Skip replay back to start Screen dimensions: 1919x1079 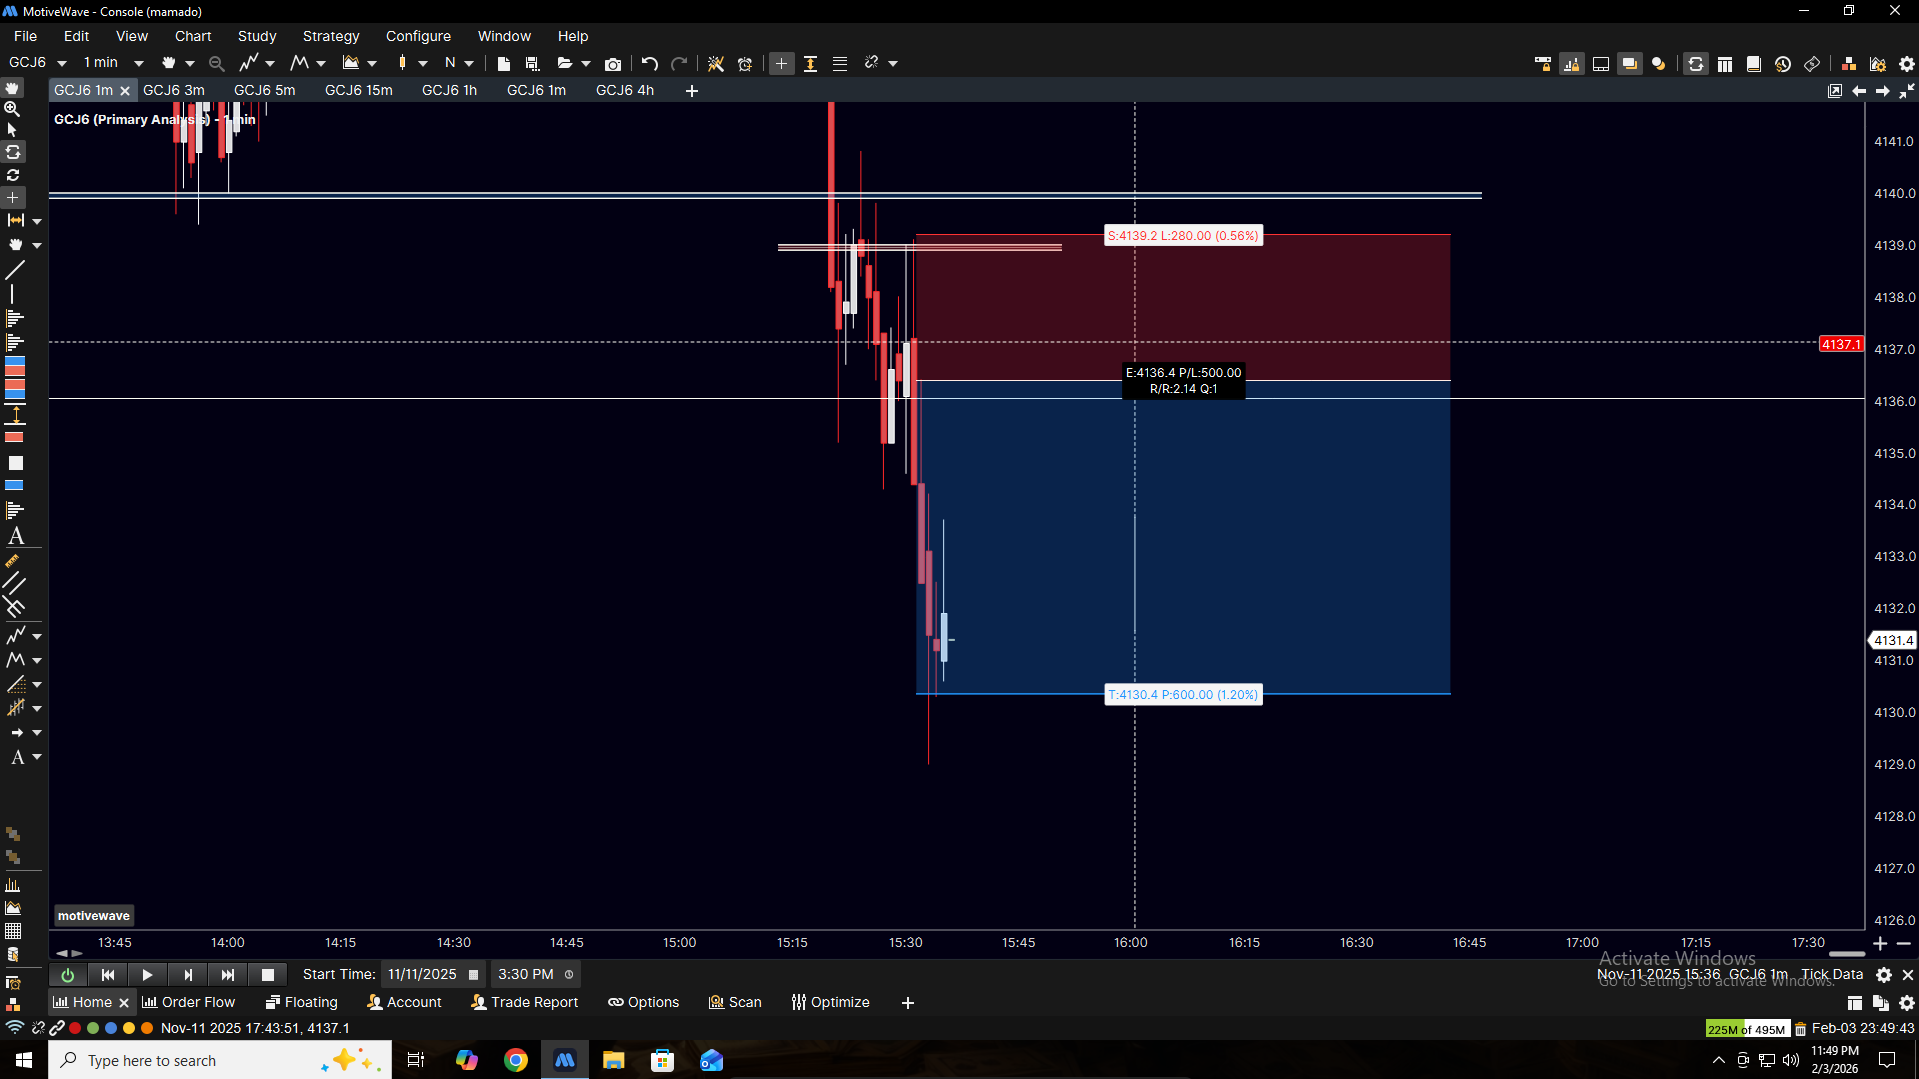click(108, 974)
